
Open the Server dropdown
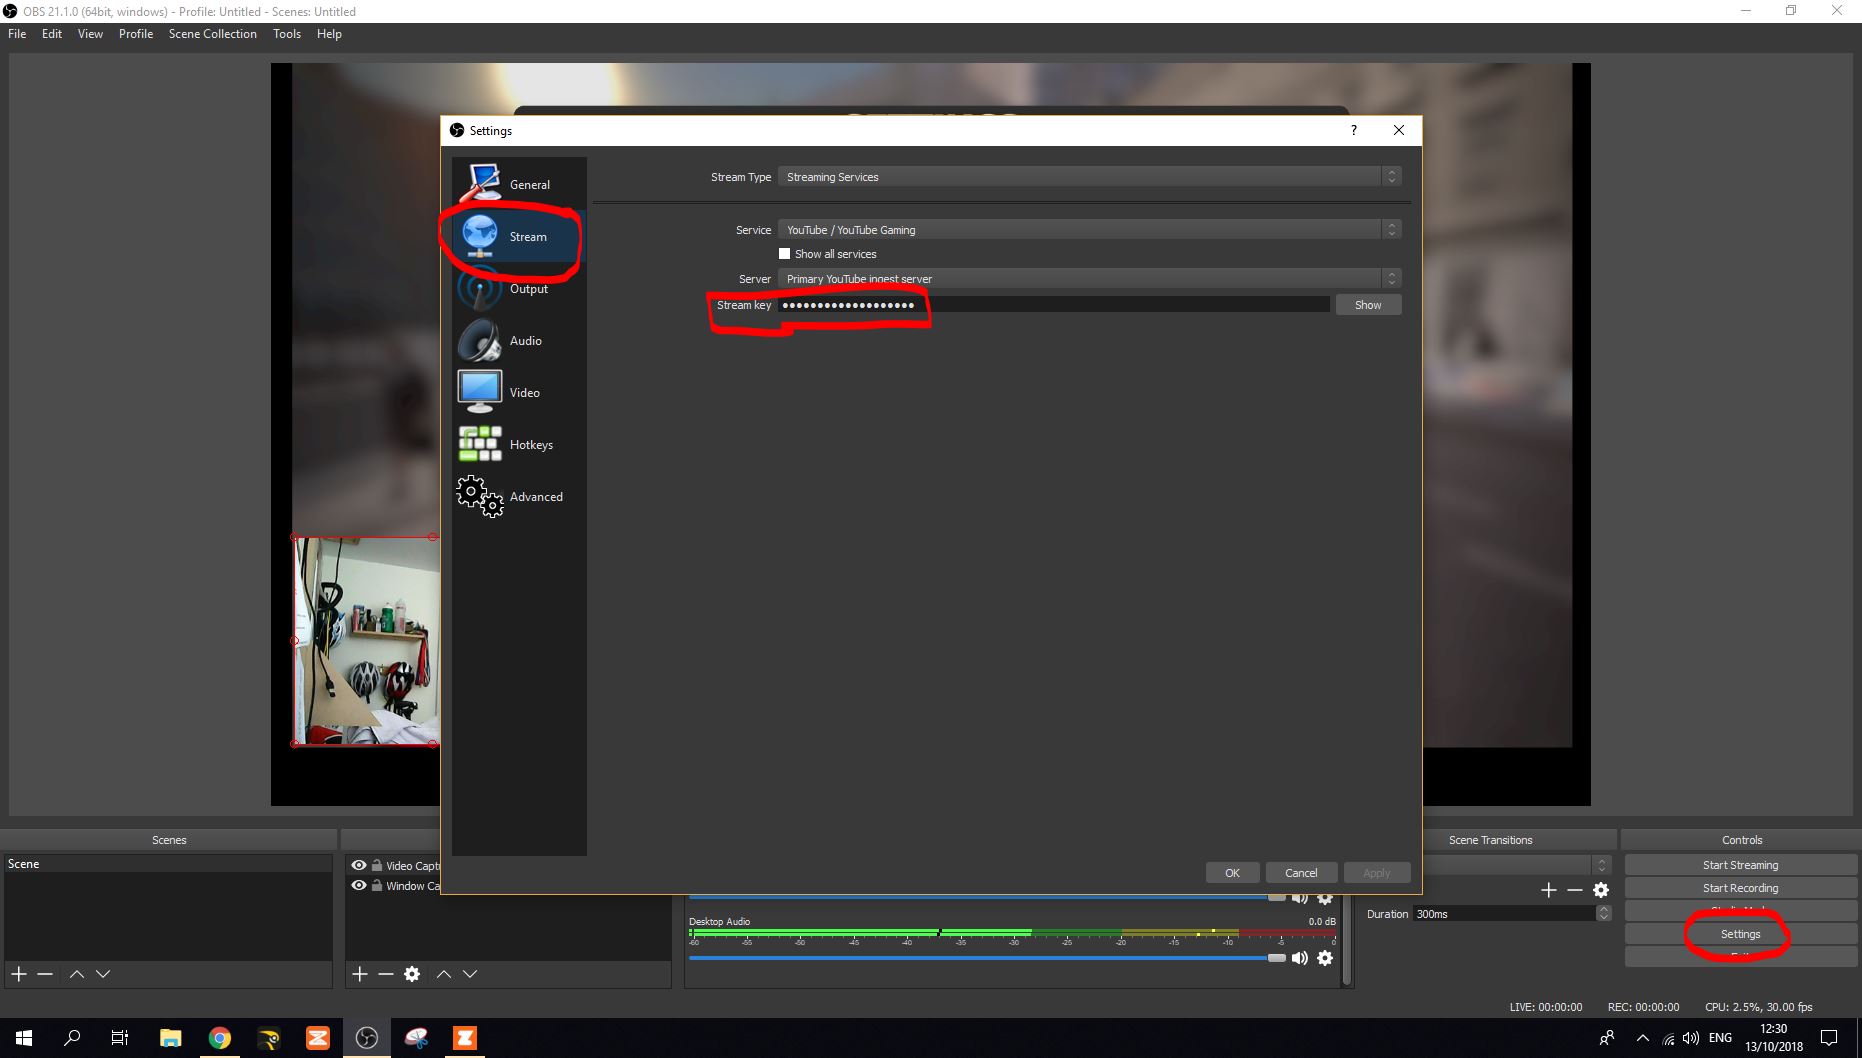tap(1090, 279)
